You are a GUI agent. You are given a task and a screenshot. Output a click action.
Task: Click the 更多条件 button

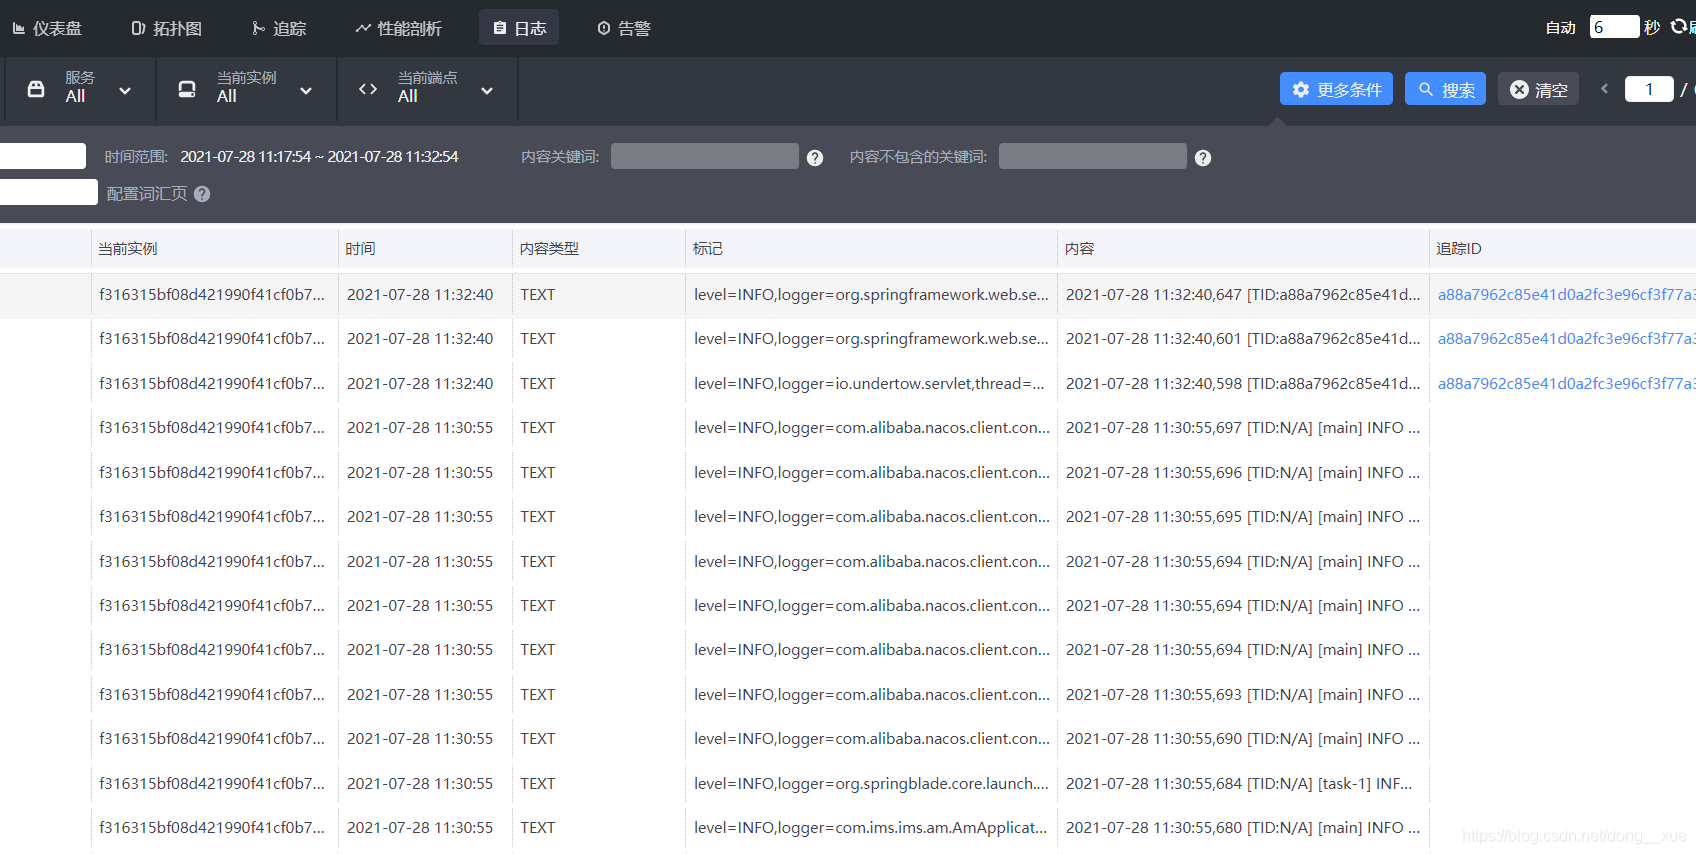click(x=1336, y=89)
